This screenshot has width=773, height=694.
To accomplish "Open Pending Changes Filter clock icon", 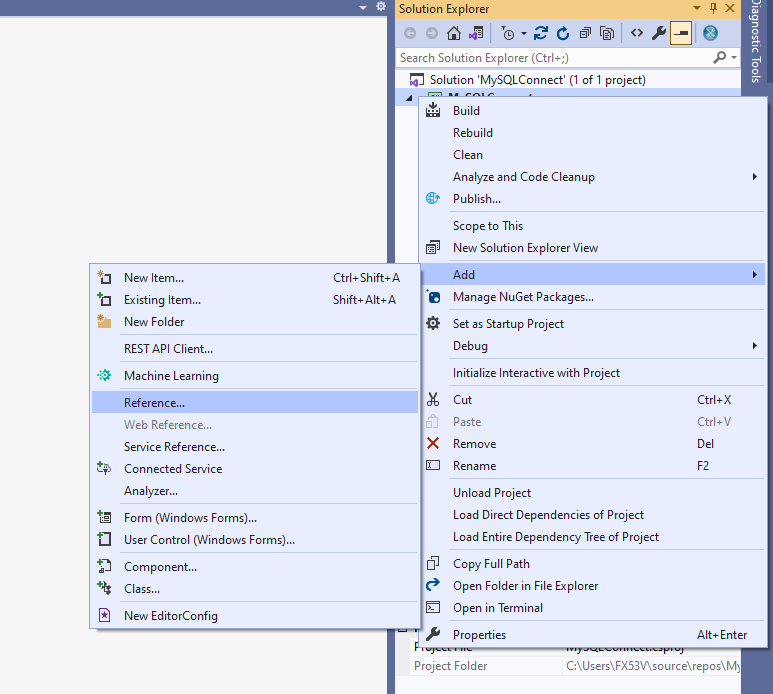I will 507,33.
